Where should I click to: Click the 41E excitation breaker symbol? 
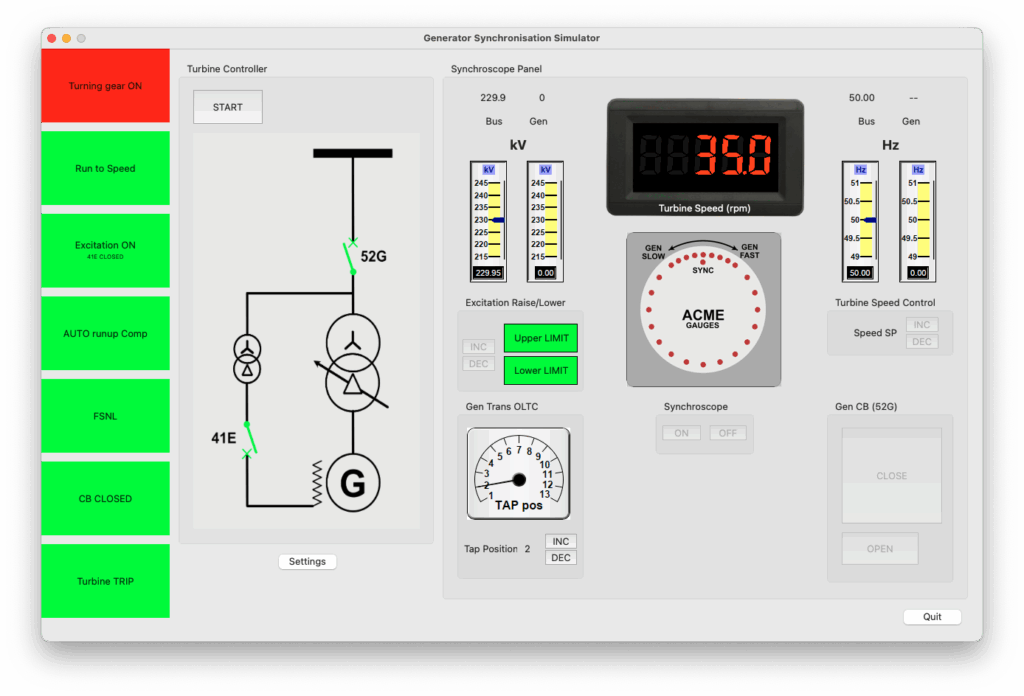[x=247, y=439]
